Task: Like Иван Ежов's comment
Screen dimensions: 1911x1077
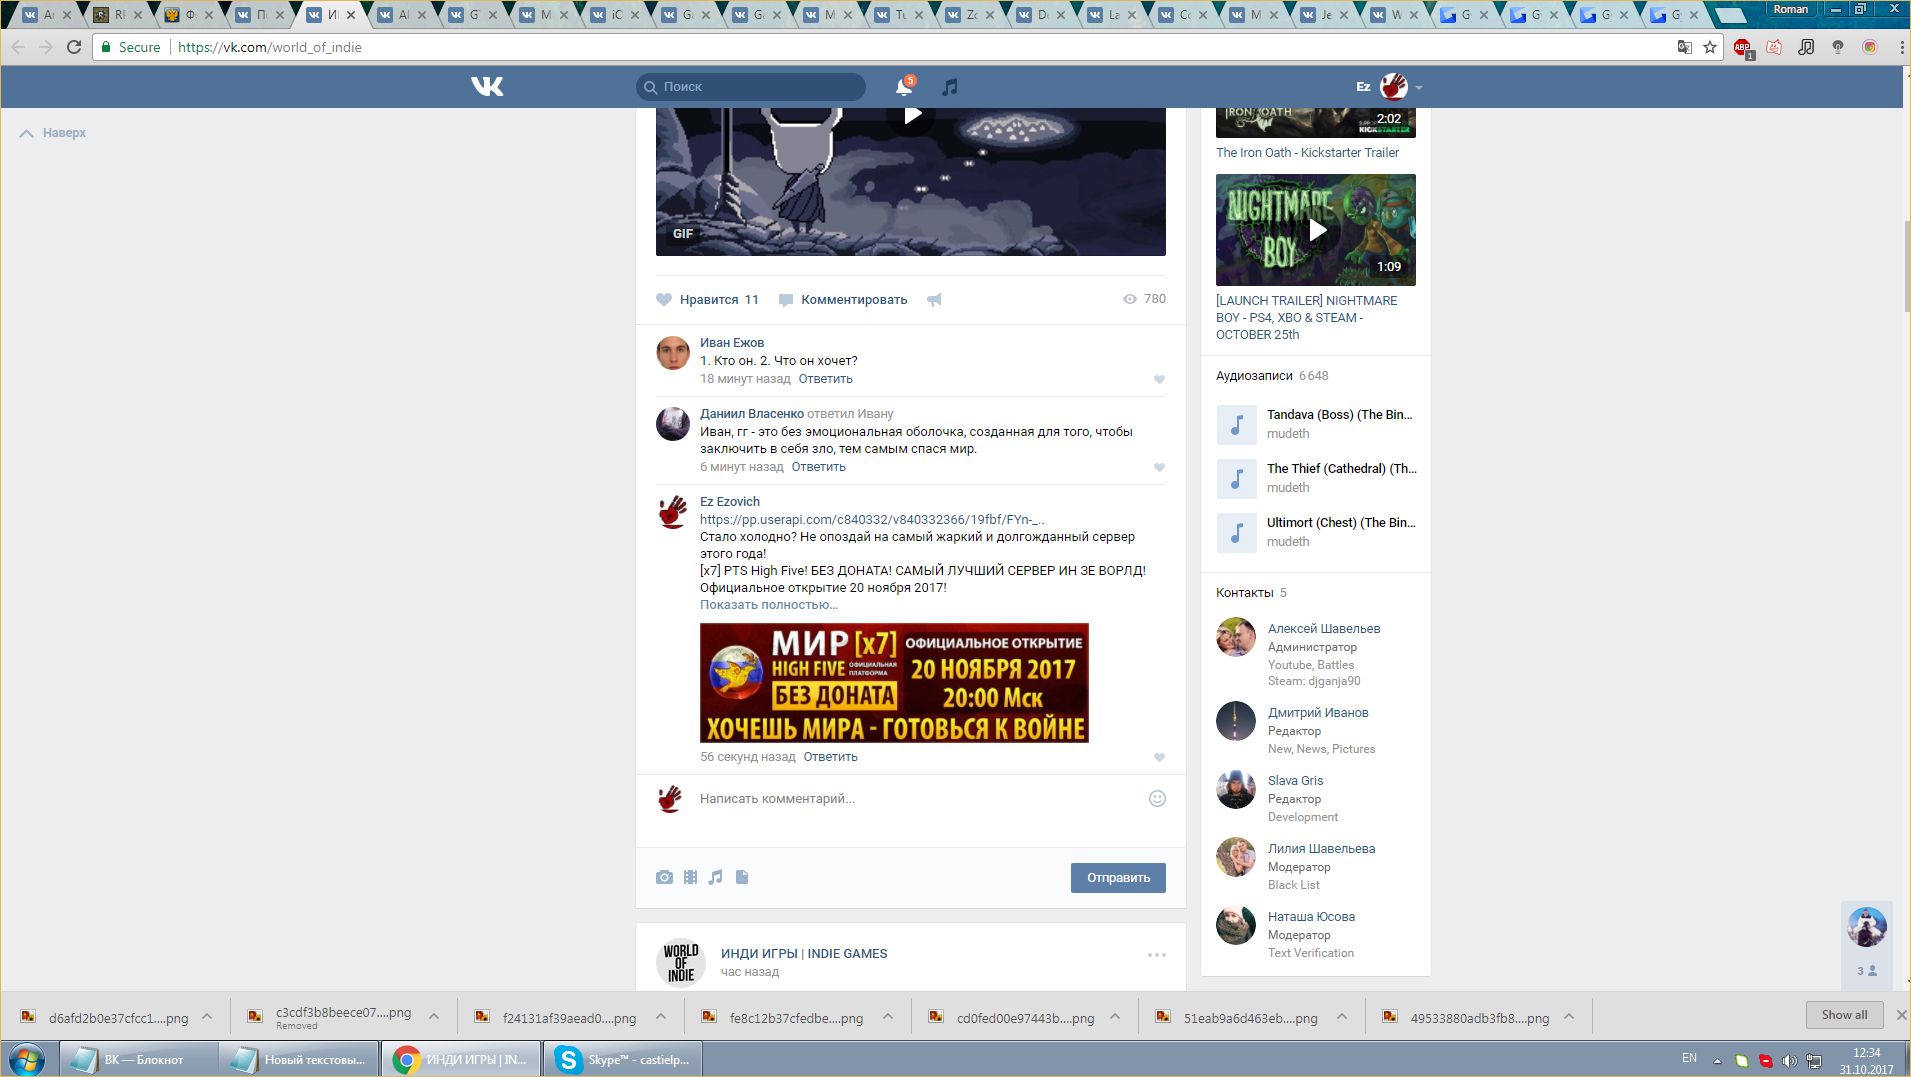Action: tap(1159, 380)
